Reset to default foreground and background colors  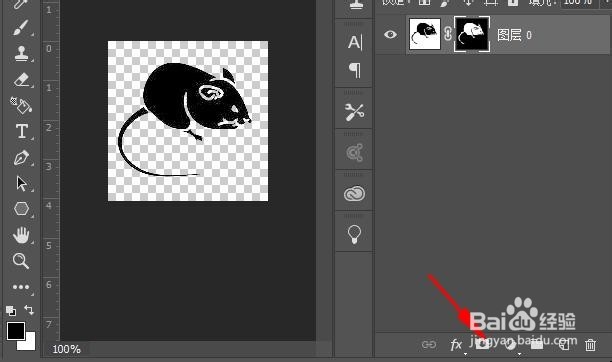click(11, 311)
